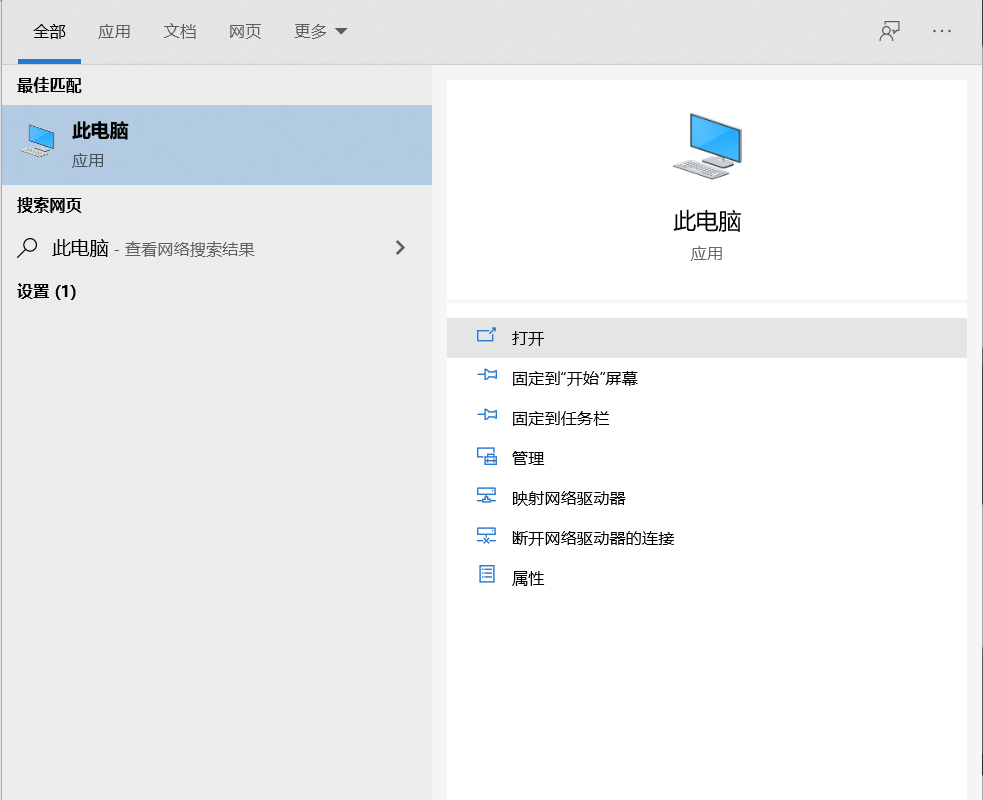
Task: Choose 固定到任务栏
Action: coord(707,418)
